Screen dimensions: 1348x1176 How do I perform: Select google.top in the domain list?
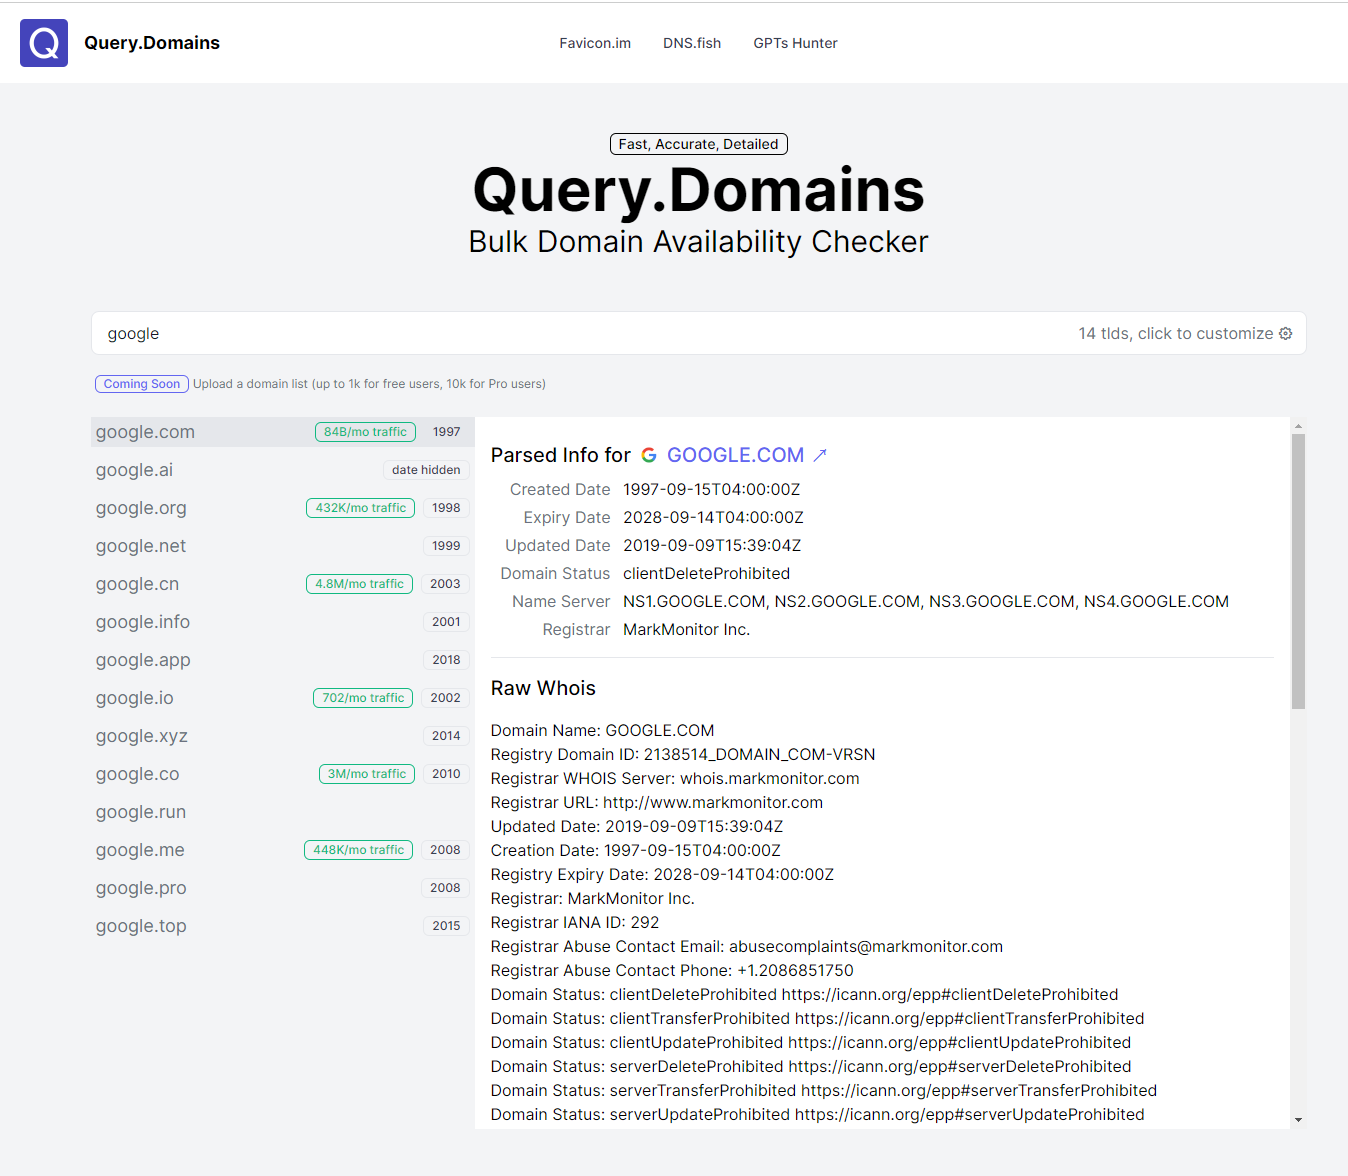[283, 926]
